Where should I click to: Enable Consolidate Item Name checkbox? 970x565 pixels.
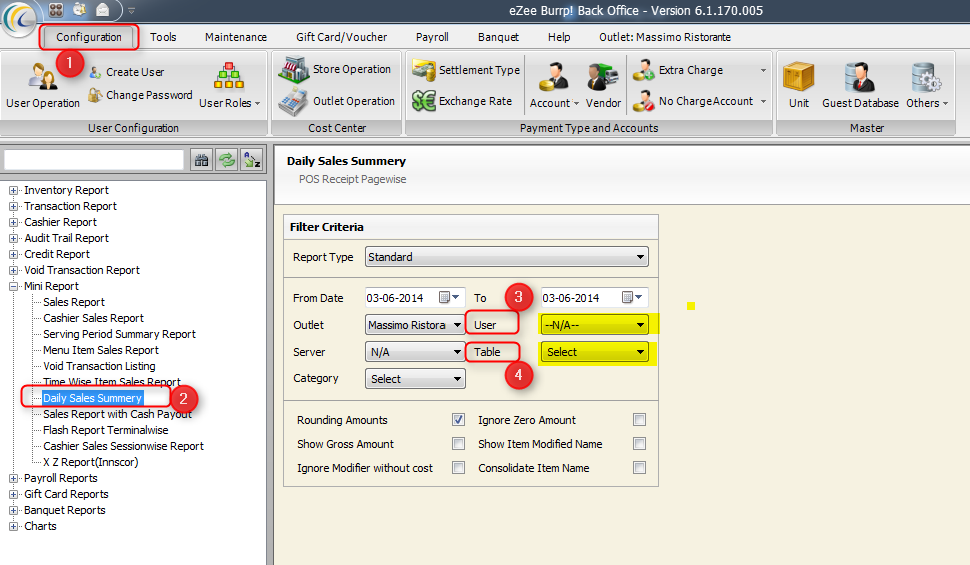(640, 468)
